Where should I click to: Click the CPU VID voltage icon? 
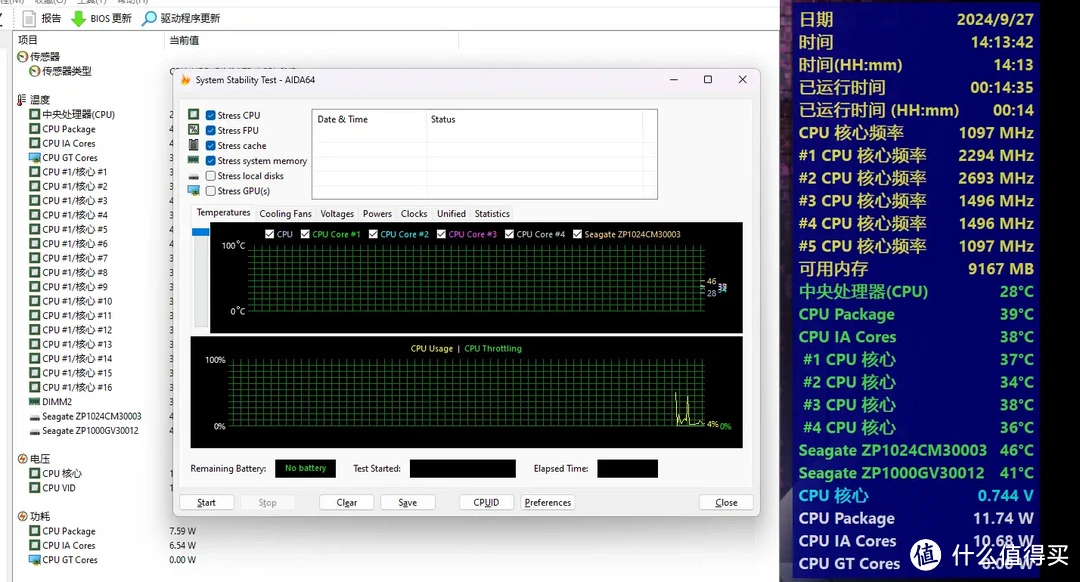(34, 488)
